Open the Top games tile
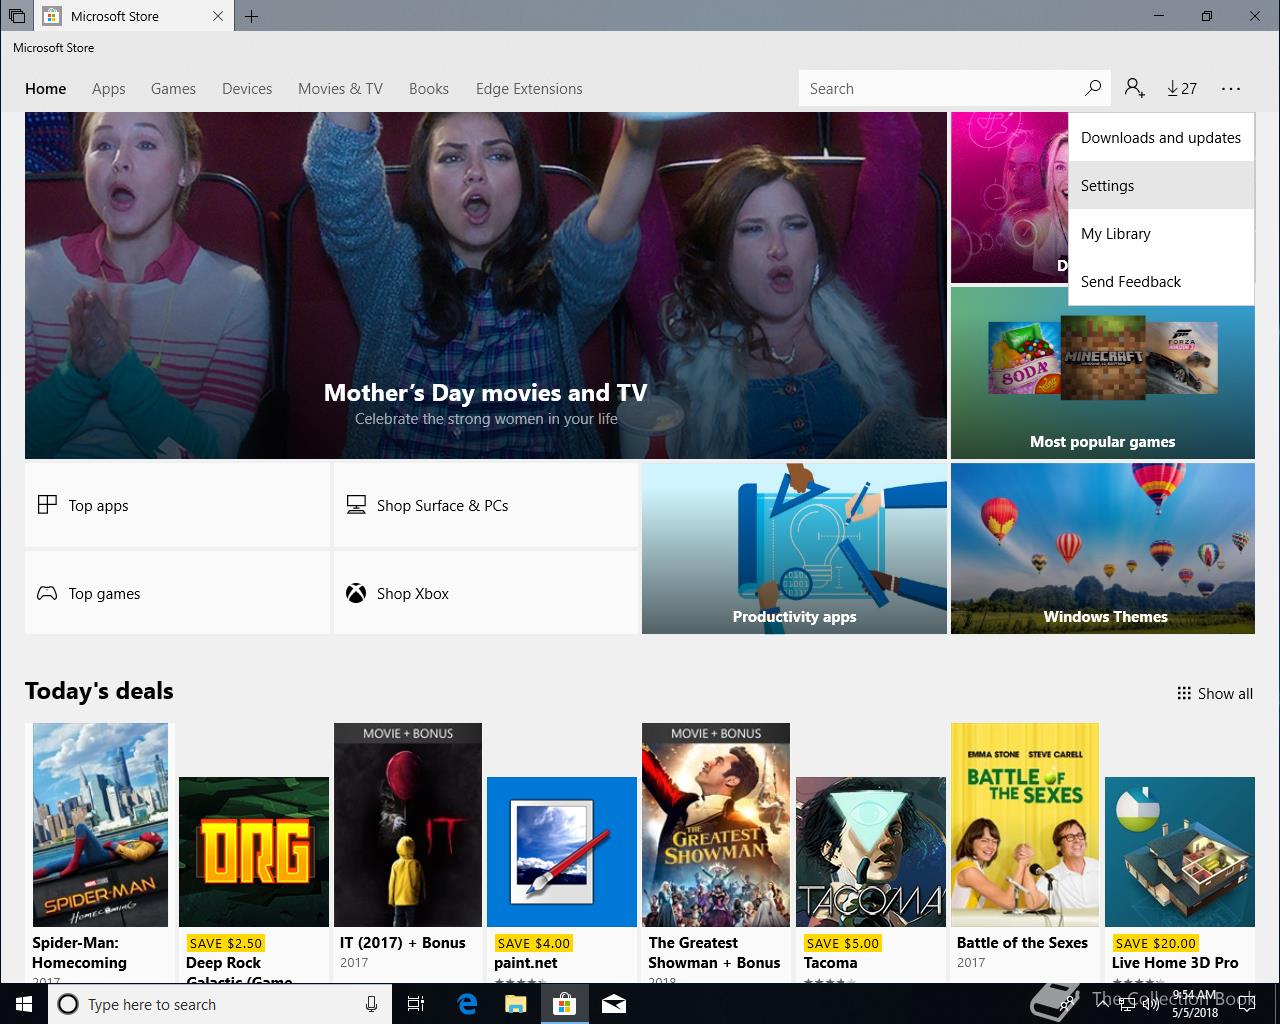This screenshot has height=1024, width=1280. click(x=177, y=593)
